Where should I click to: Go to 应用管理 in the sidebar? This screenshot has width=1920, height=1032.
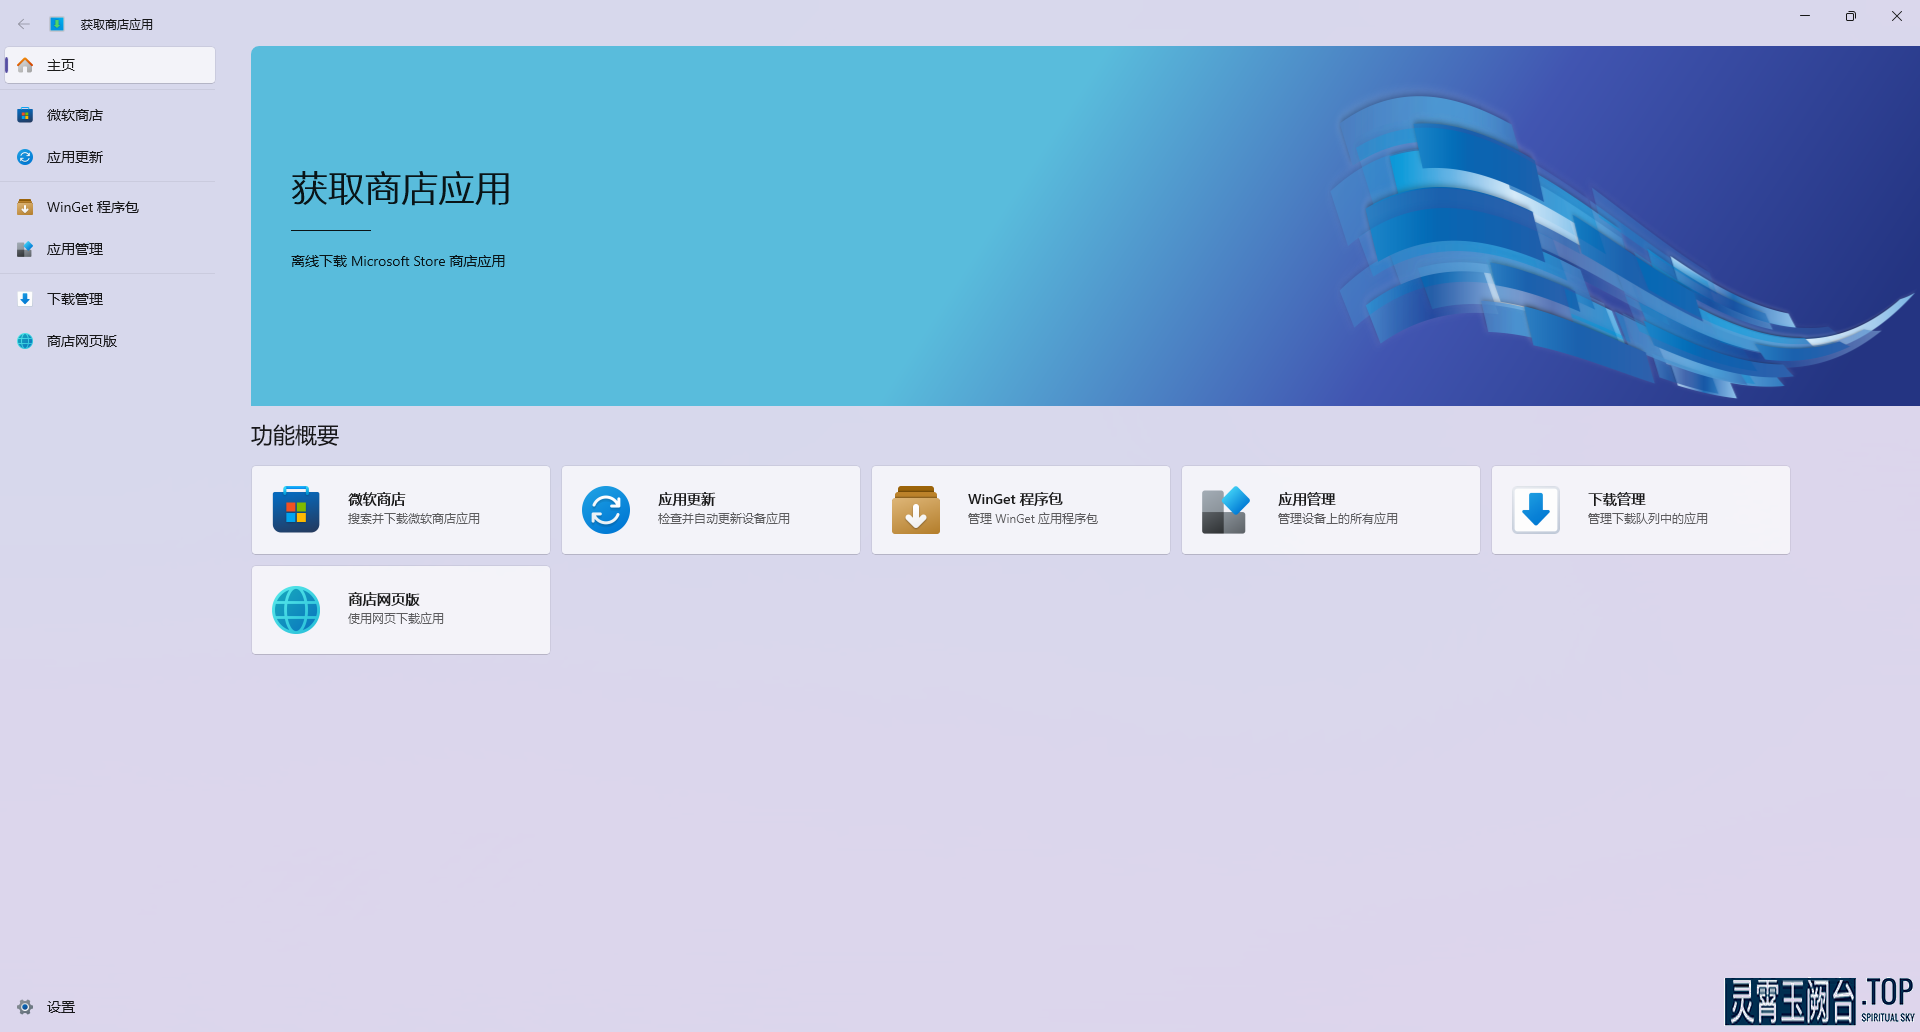75,249
